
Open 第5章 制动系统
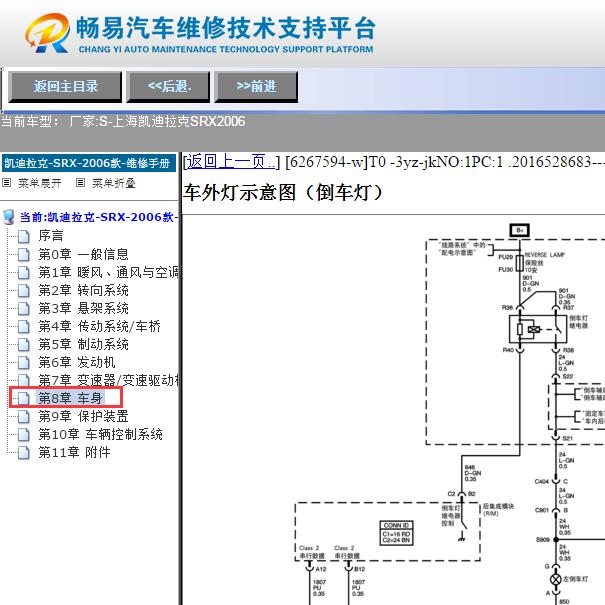point(83,344)
